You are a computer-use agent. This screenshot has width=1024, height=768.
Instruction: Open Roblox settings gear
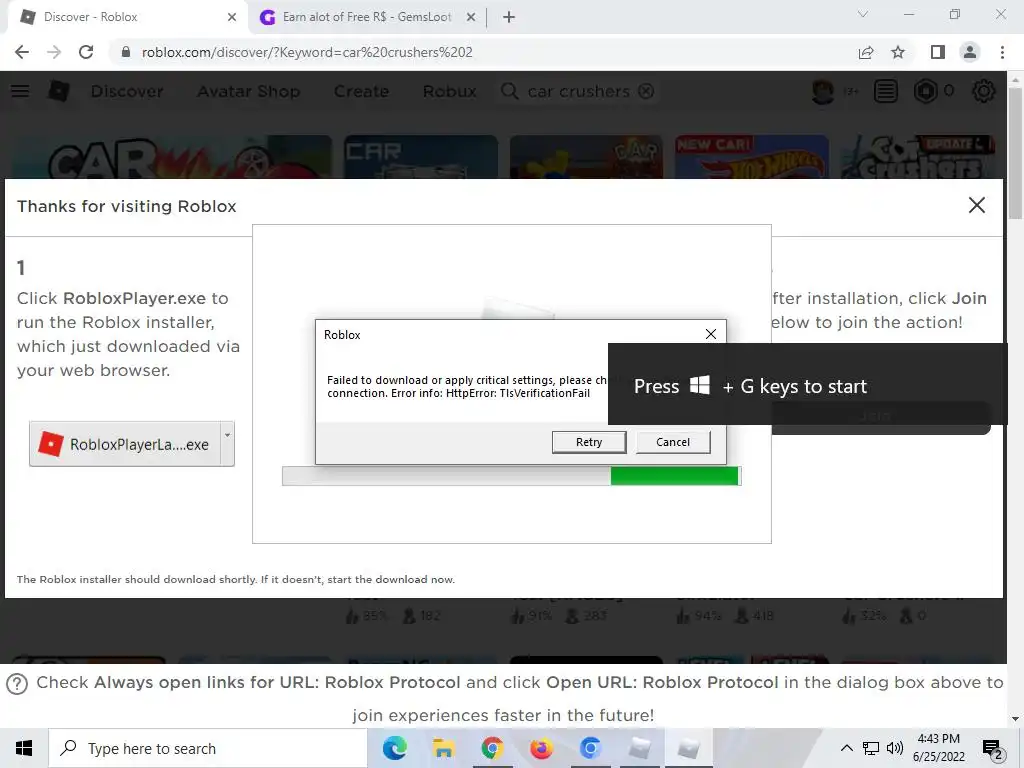[x=984, y=91]
